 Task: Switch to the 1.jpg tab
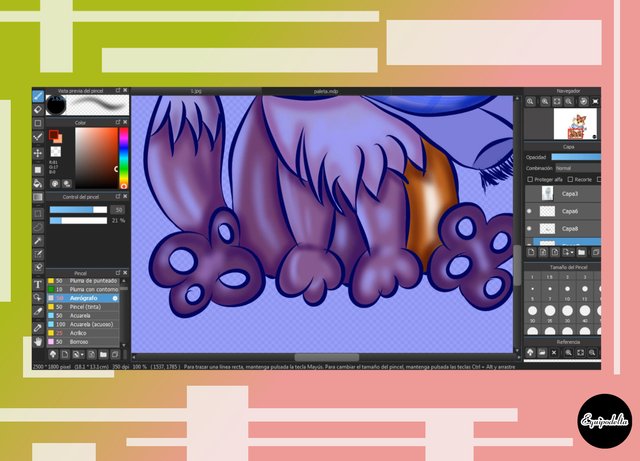(x=196, y=91)
